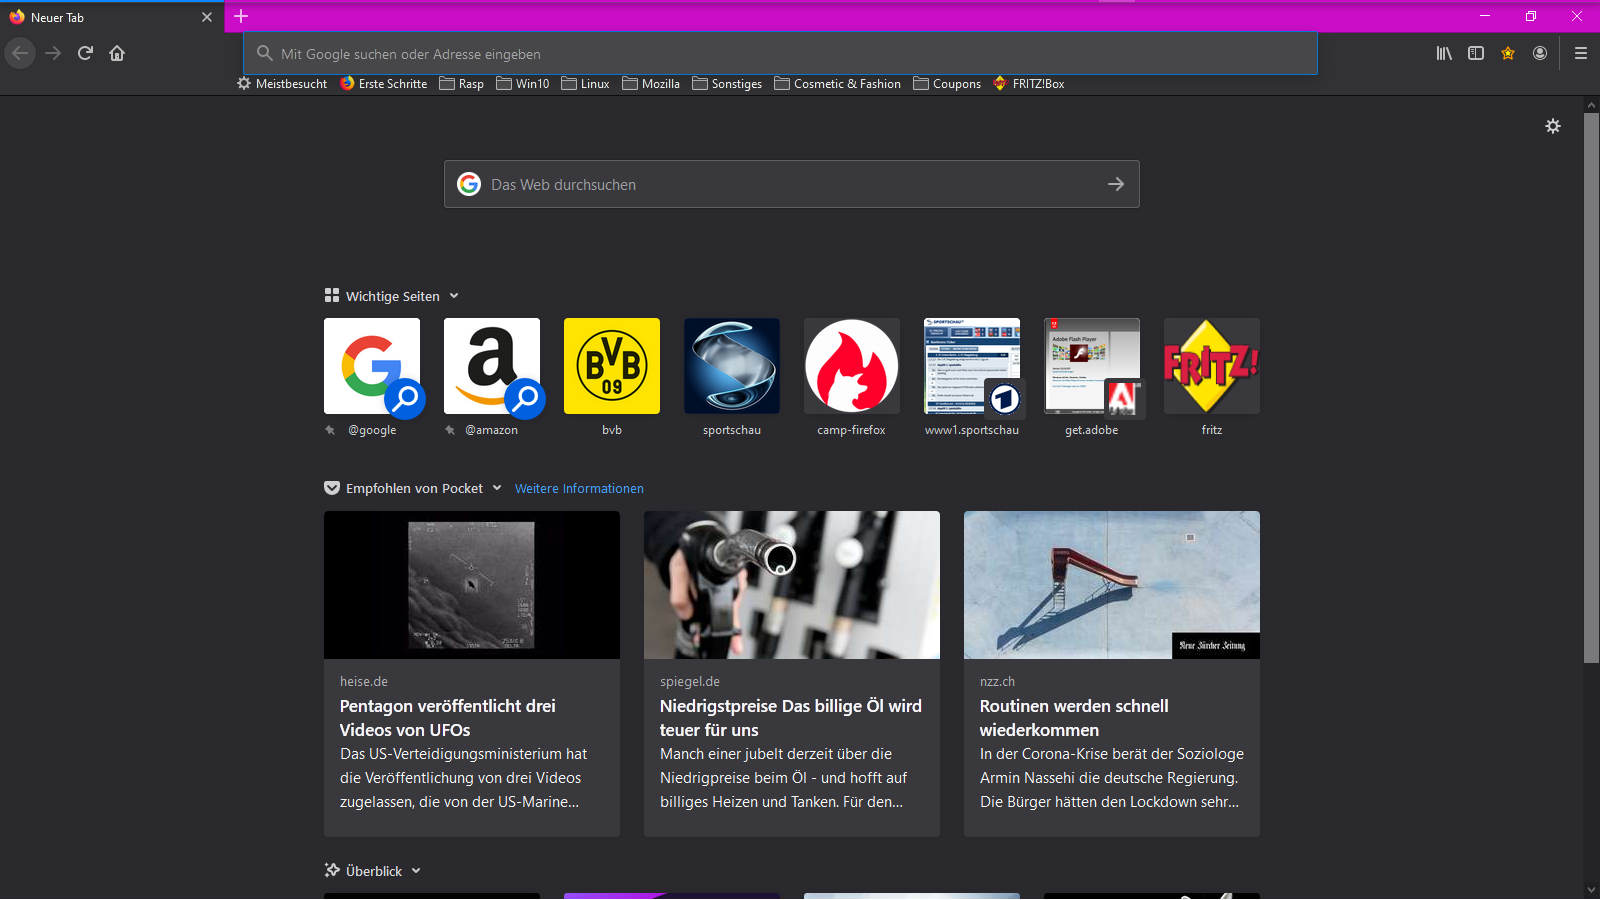The image size is (1600, 900).
Task: Reload the current page
Action: point(85,53)
